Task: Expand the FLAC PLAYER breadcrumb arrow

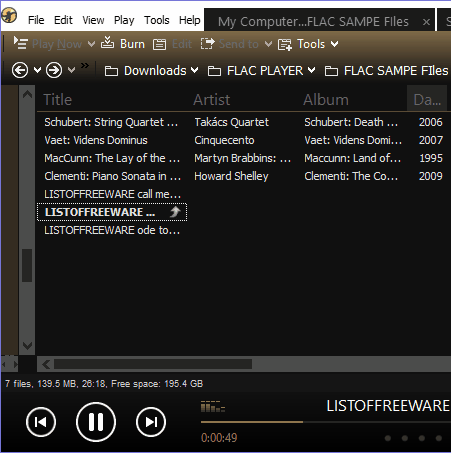Action: [x=311, y=70]
